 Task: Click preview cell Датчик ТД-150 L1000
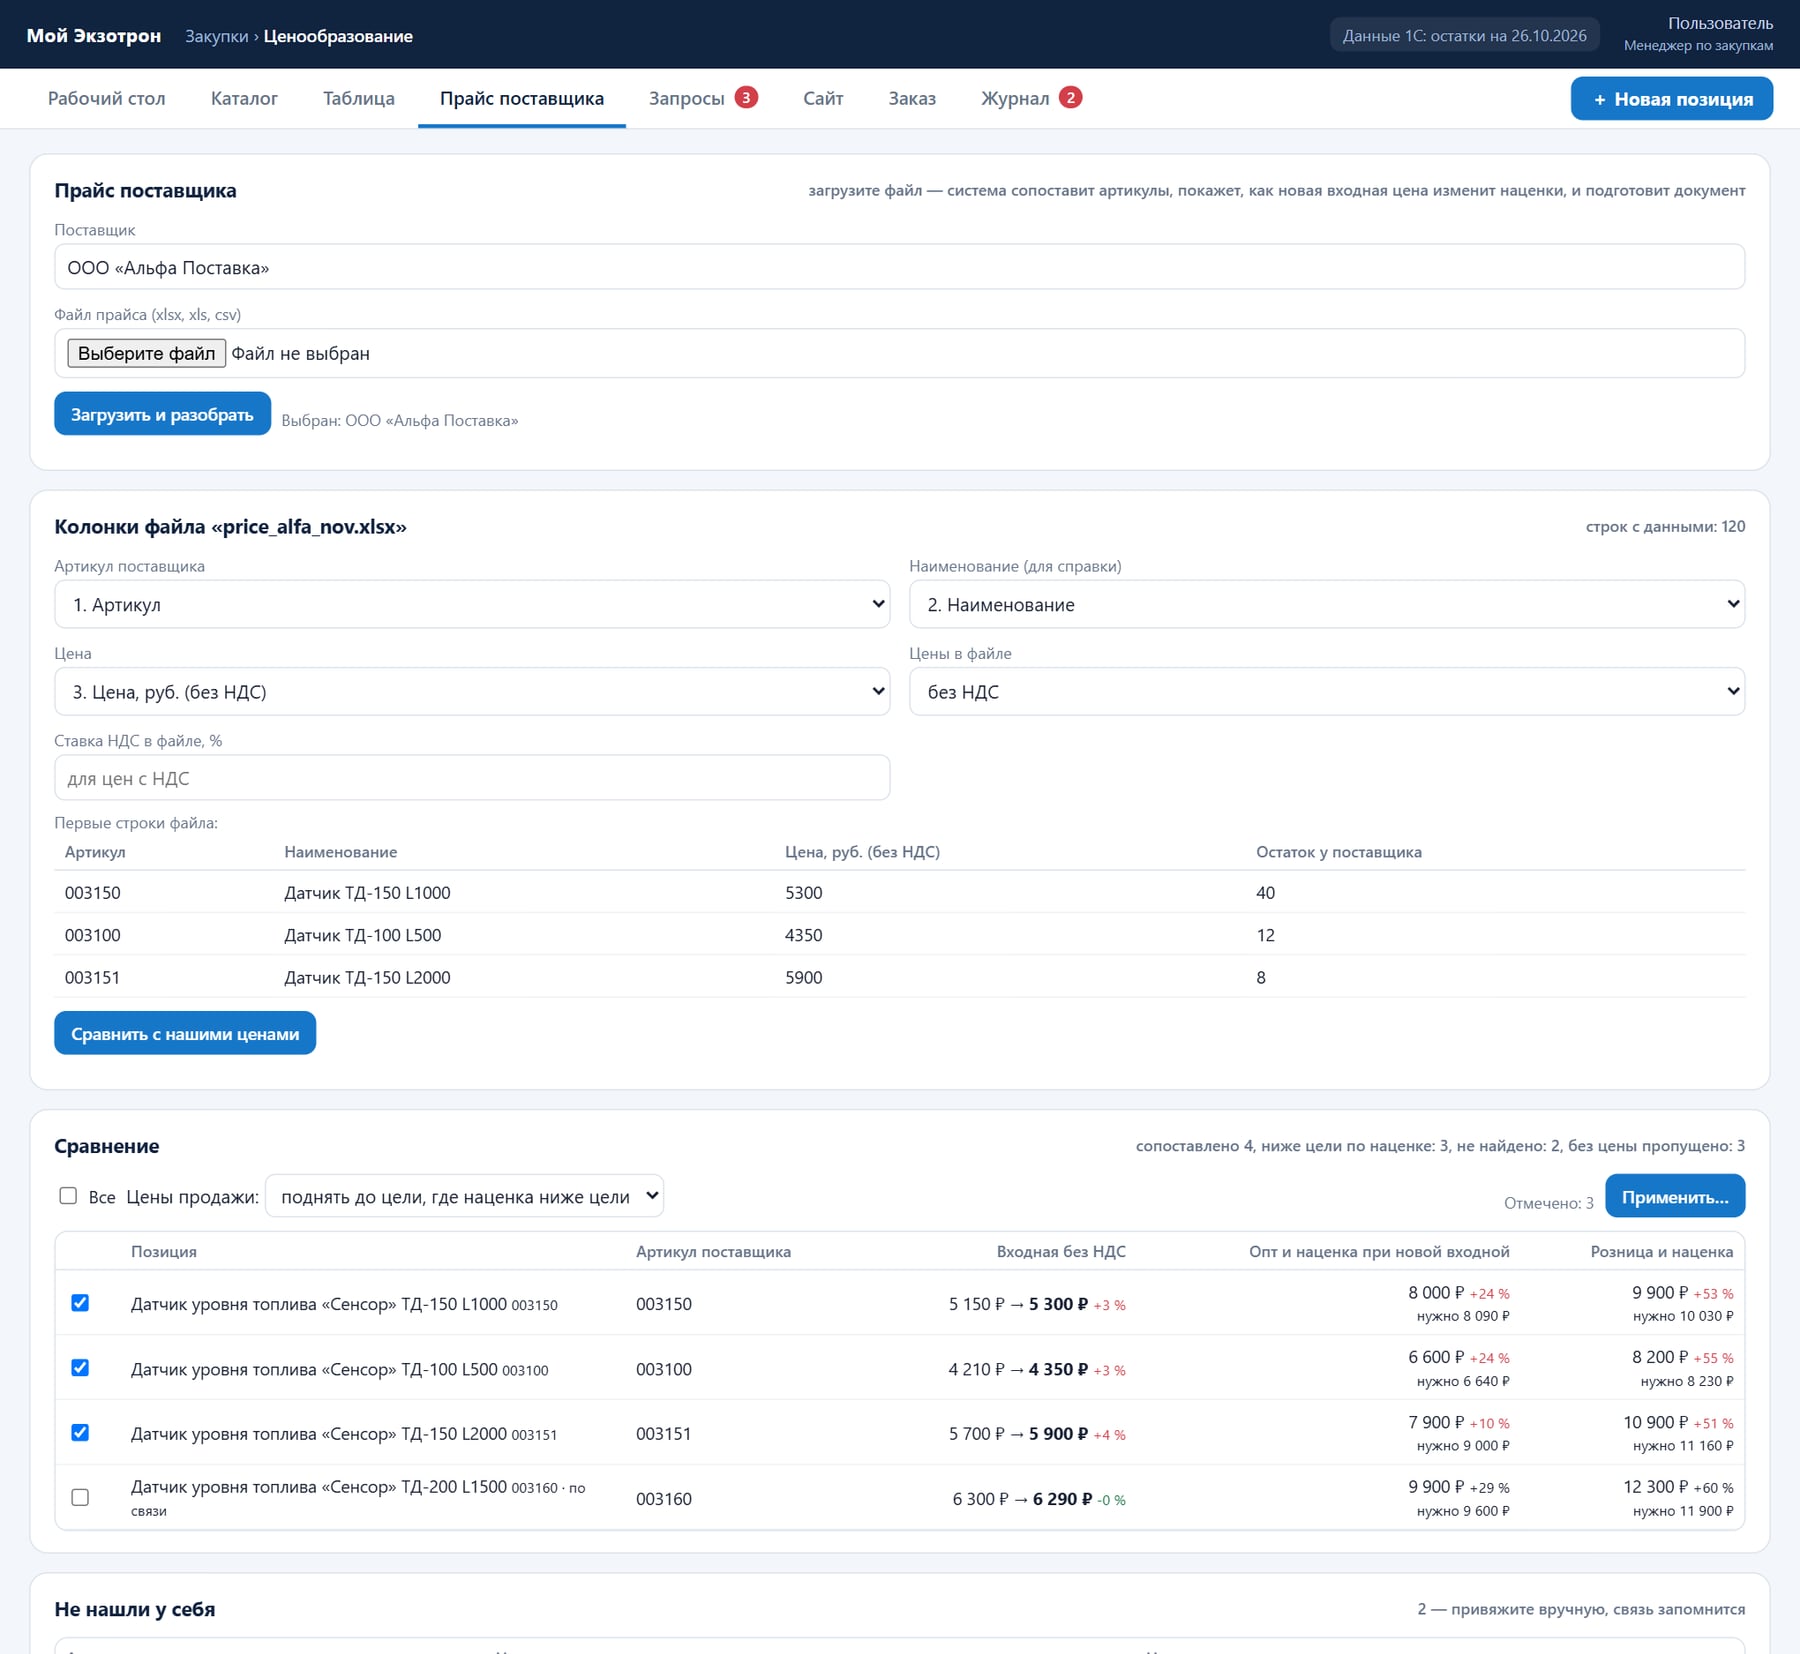[367, 892]
